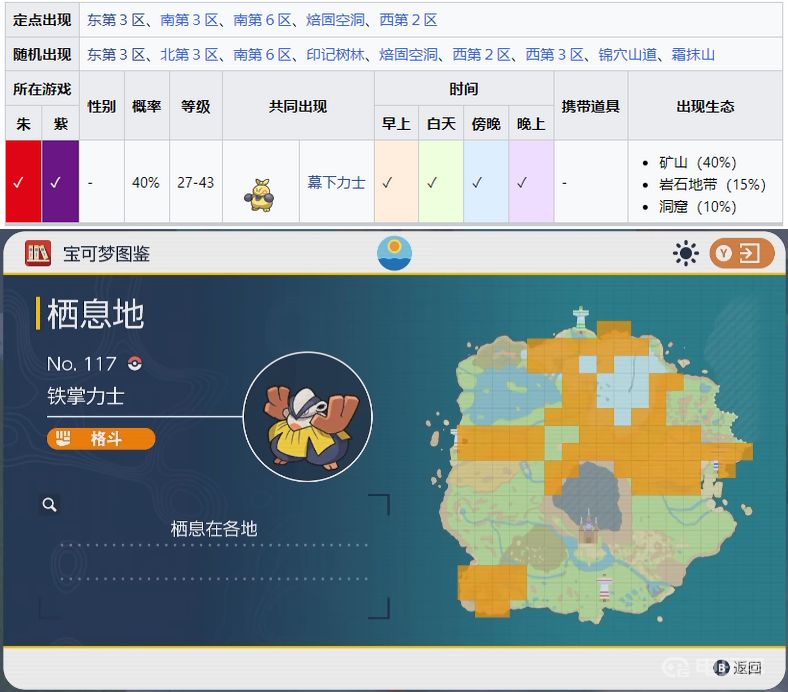Open the 幕下力士 Pokémon link
This screenshot has height=692, width=788.
336,182
